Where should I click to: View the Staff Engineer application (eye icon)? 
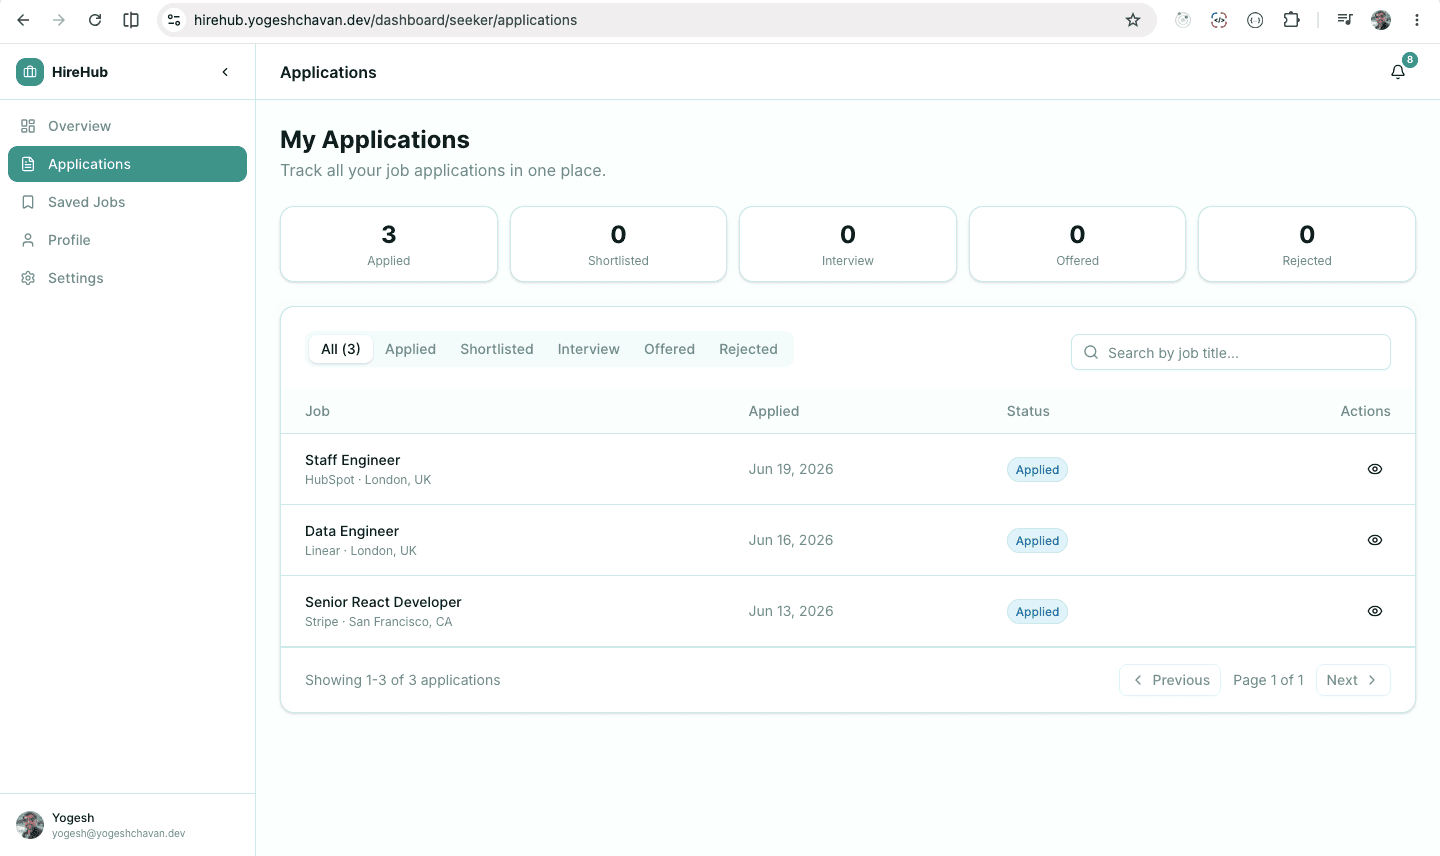pos(1375,469)
